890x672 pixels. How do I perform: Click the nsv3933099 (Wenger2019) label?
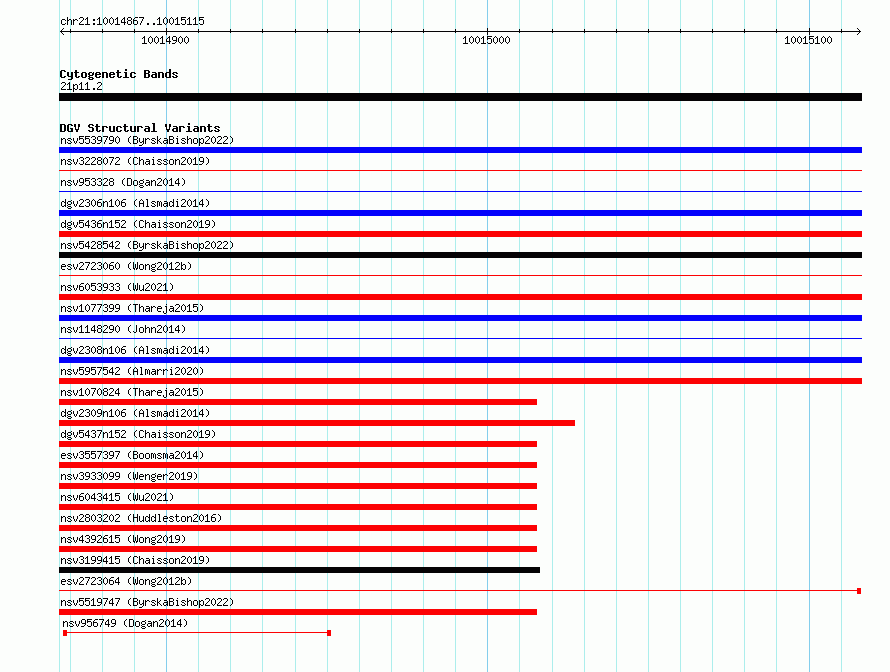pos(129,476)
